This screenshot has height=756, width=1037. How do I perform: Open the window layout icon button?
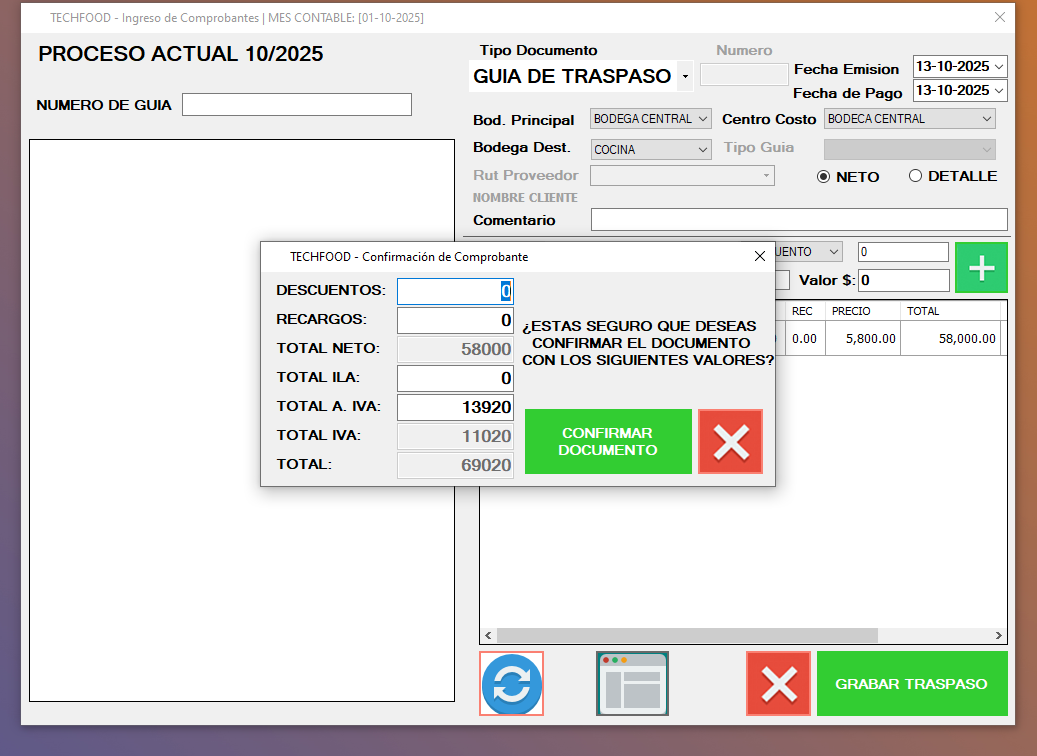[632, 684]
